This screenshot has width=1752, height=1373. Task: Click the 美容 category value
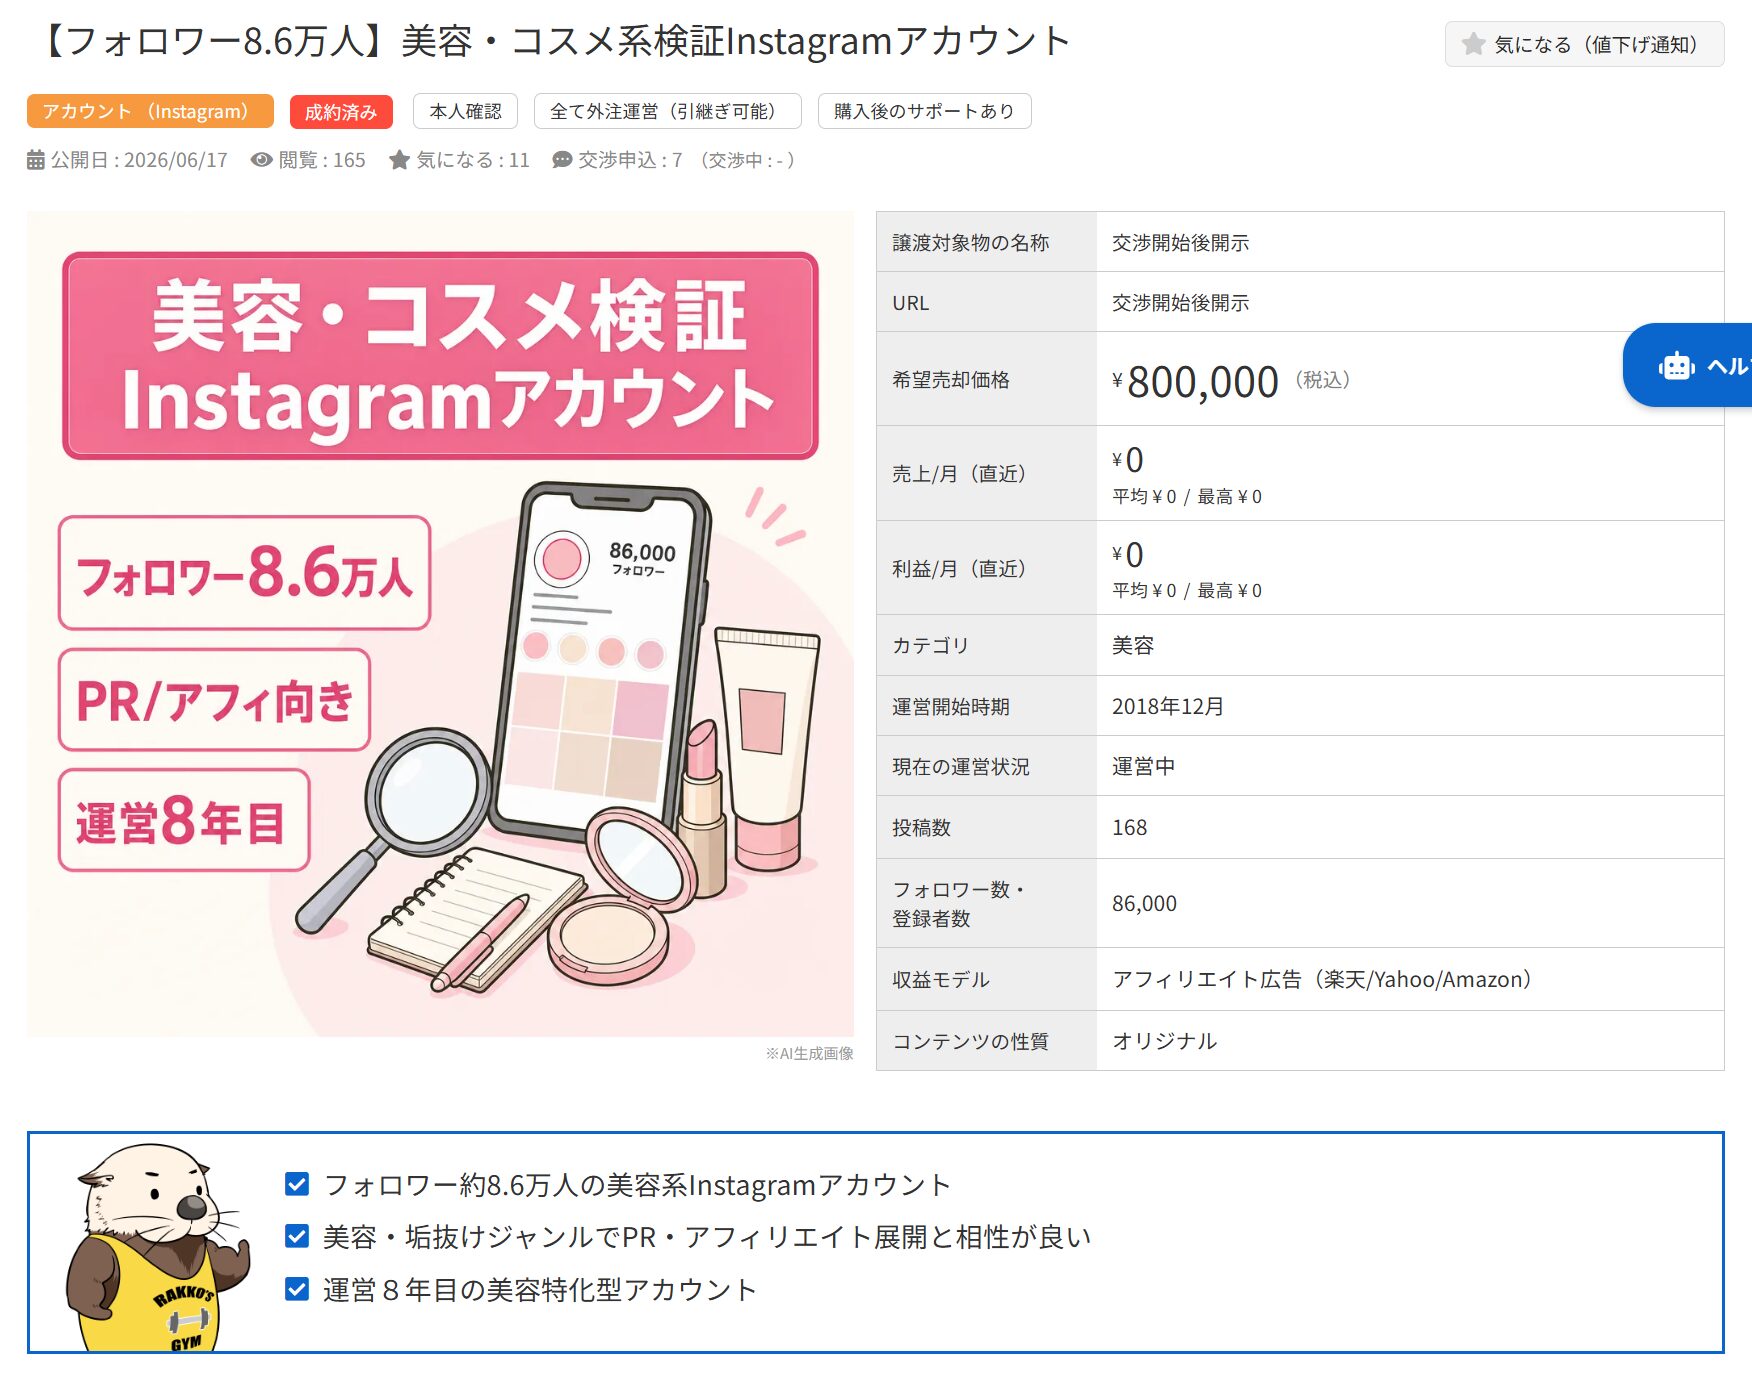(1133, 646)
